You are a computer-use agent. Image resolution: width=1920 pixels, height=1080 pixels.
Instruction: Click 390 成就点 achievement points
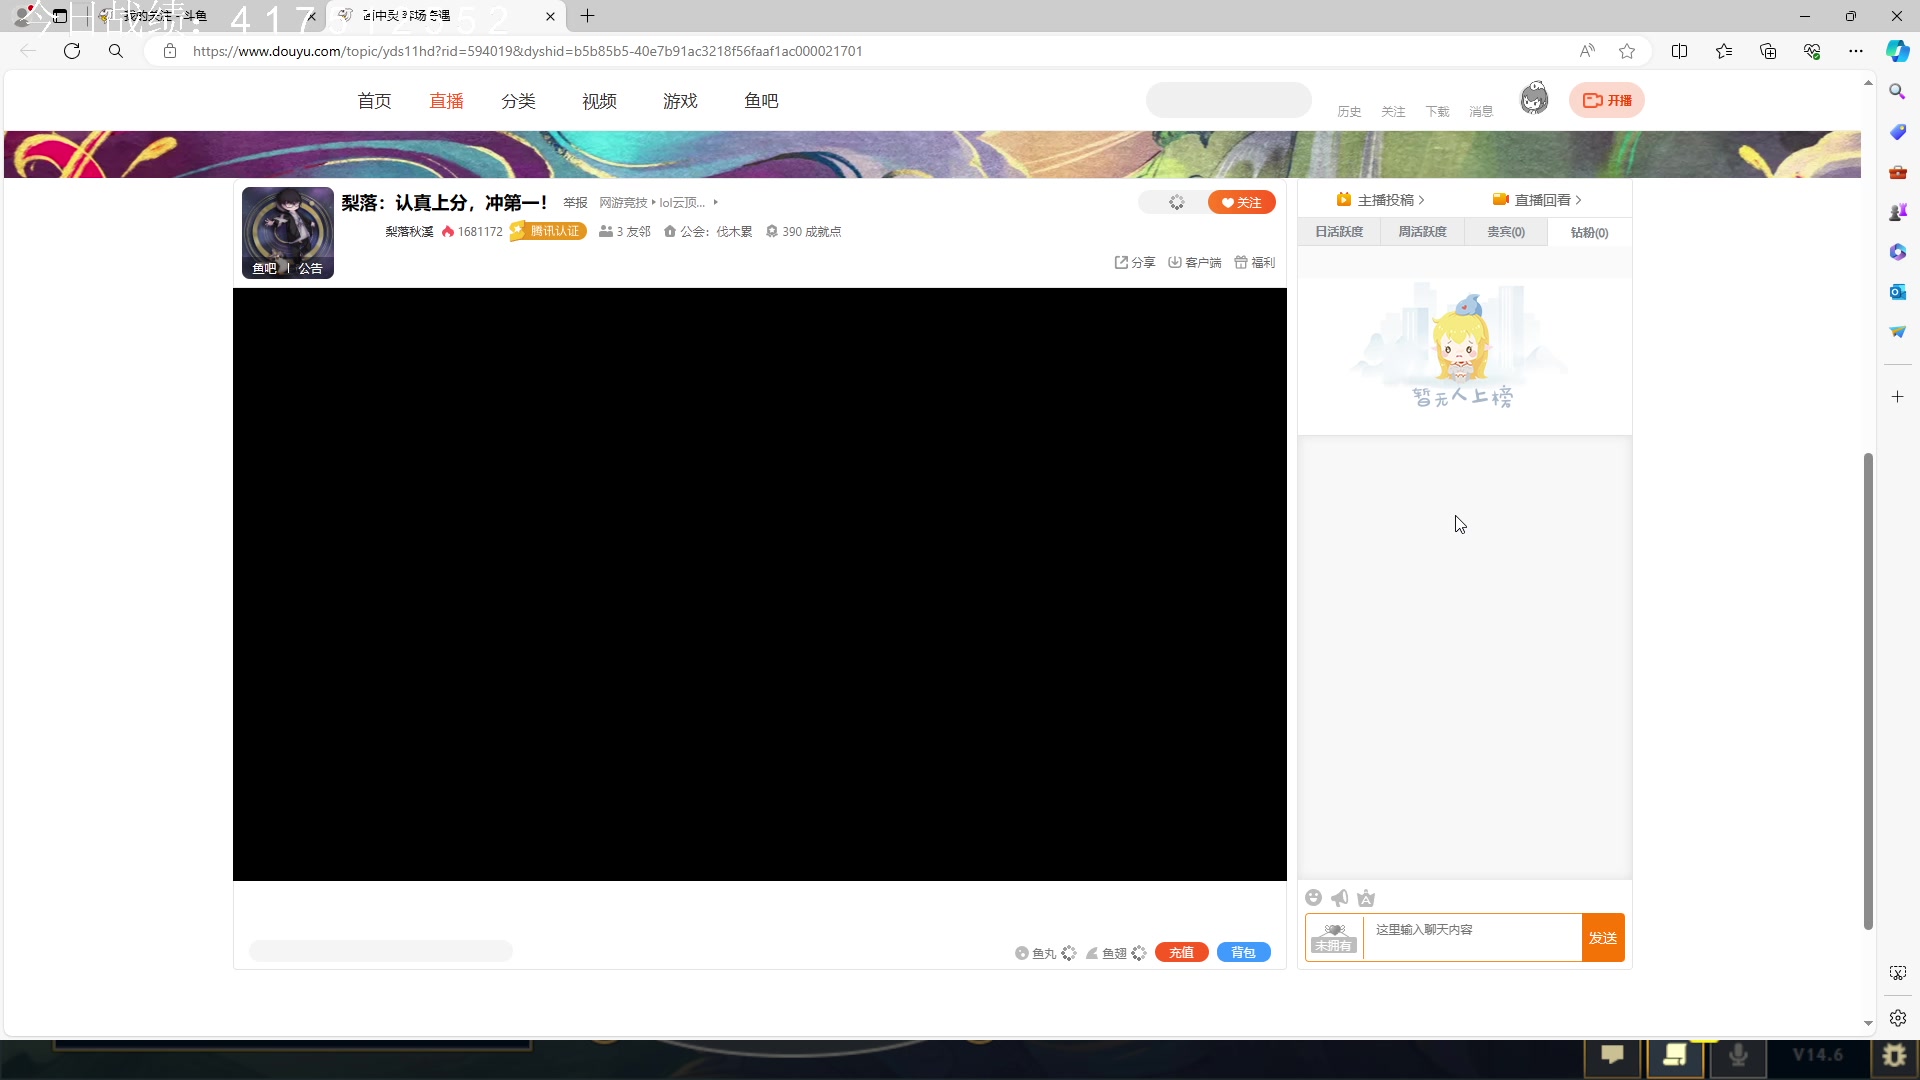click(x=803, y=231)
